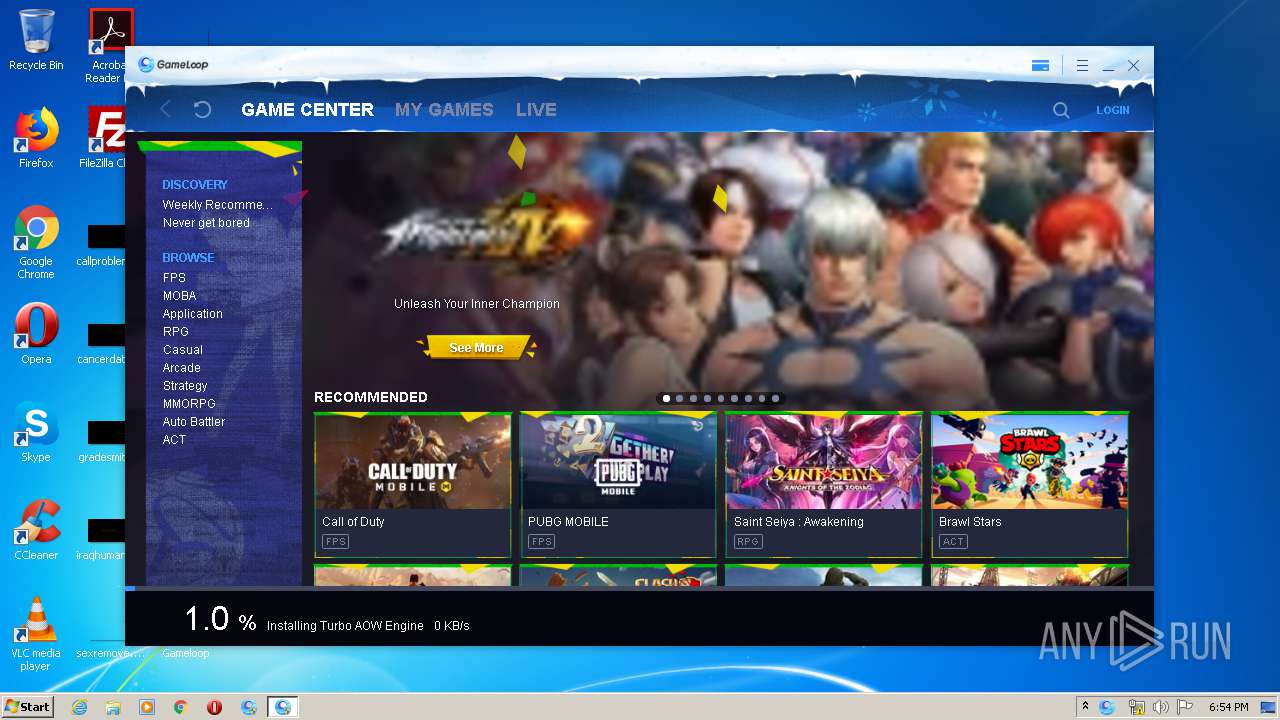Open the Brawl Stars game card
Image resolution: width=1280 pixels, height=720 pixels.
[1030, 485]
